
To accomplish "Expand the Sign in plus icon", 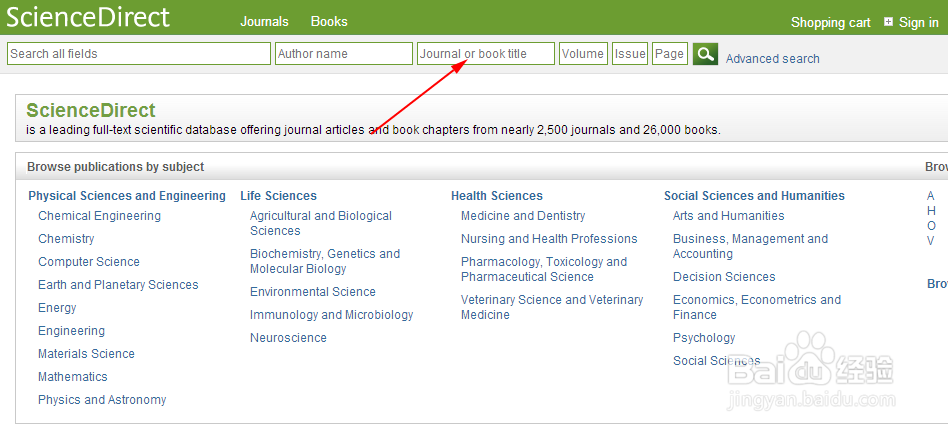I will point(888,22).
